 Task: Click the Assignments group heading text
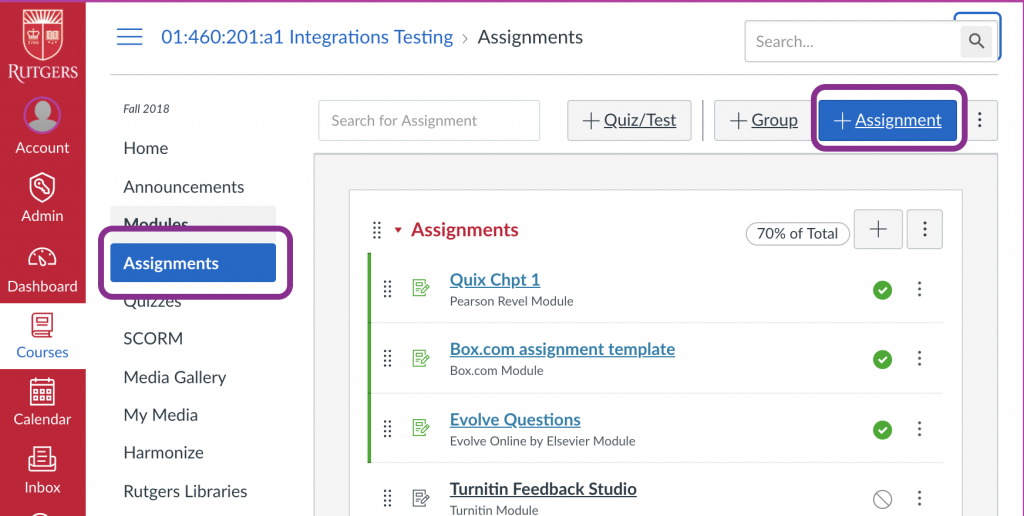coord(465,230)
